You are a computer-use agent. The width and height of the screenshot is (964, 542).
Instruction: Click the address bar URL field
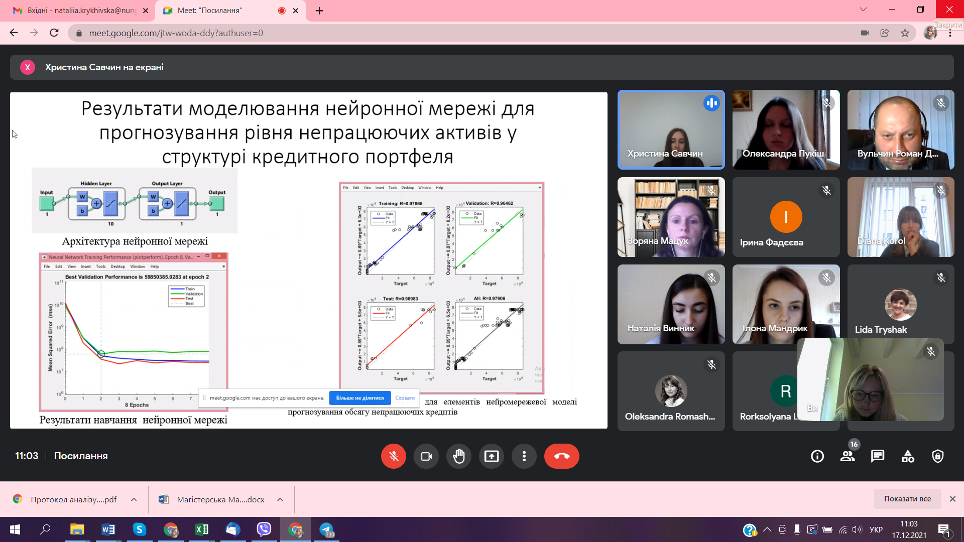(400, 32)
